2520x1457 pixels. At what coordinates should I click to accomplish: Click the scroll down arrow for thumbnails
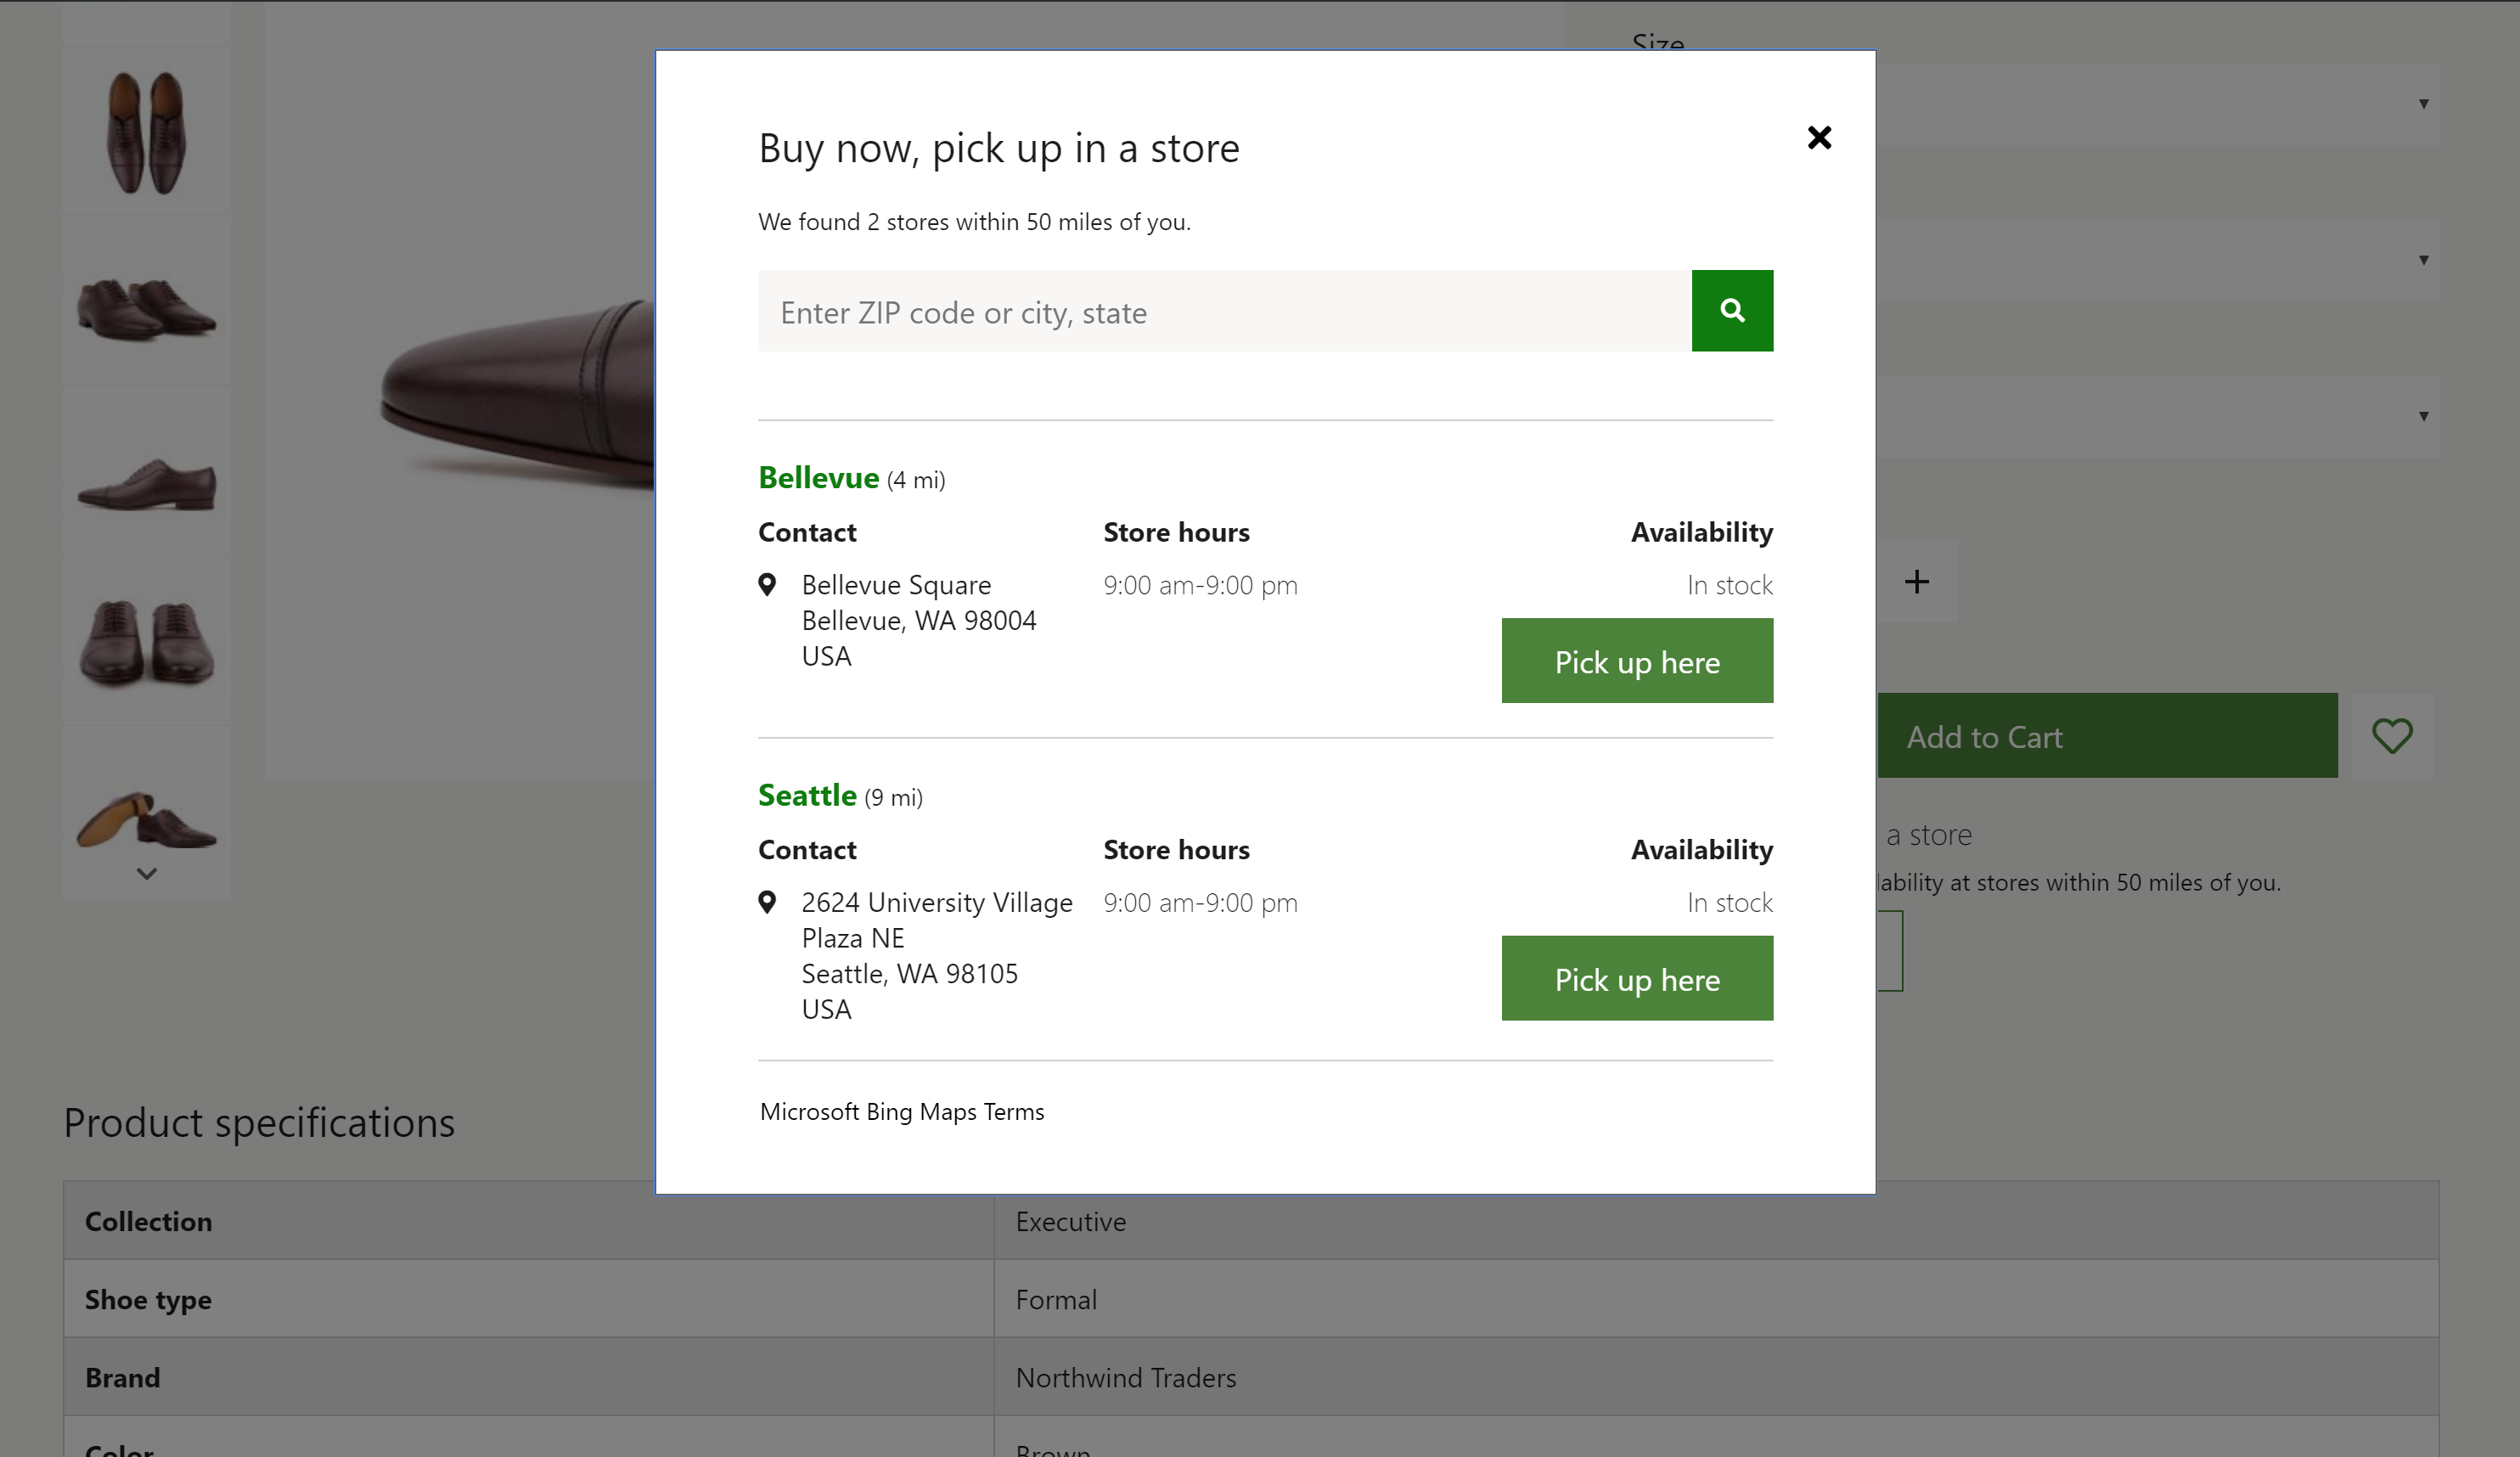(149, 875)
